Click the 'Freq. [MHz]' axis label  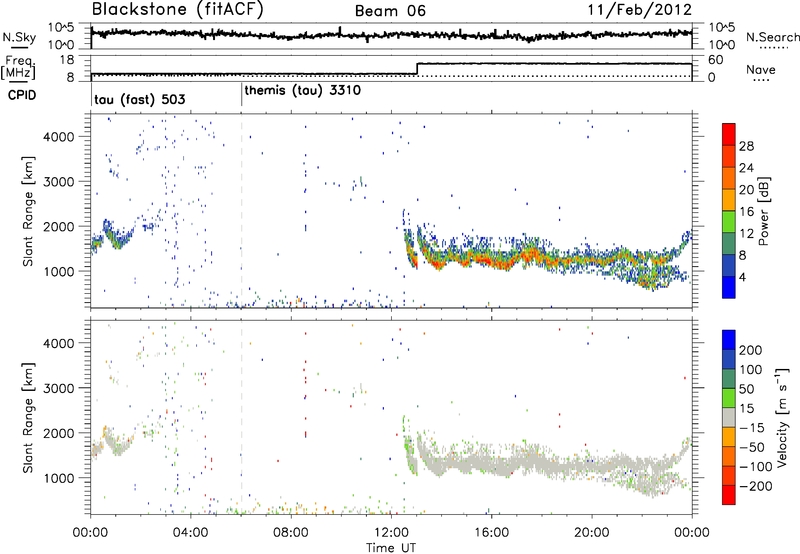tap(19, 68)
